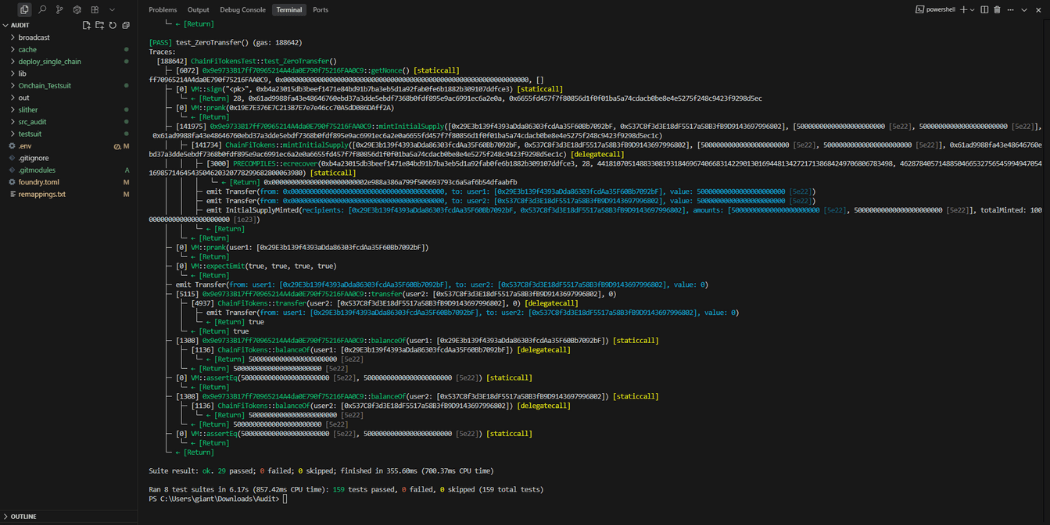The width and height of the screenshot is (1050, 525).
Task: Split the terminal pane
Action: (x=984, y=10)
